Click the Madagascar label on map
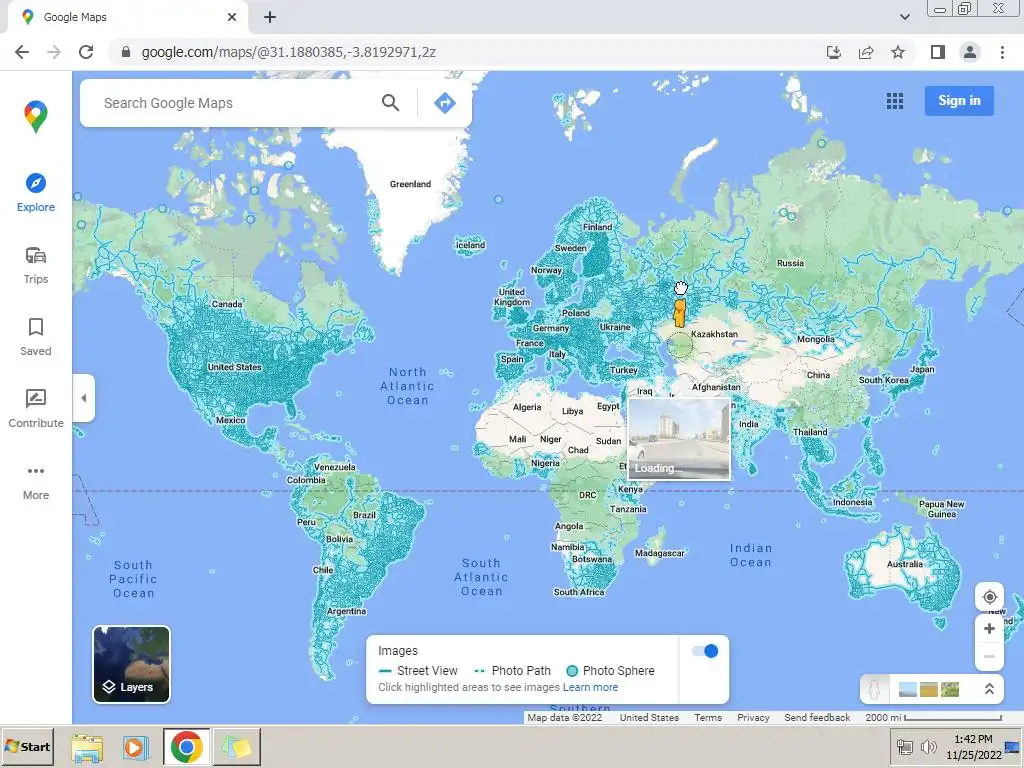This screenshot has width=1024, height=768. [660, 553]
